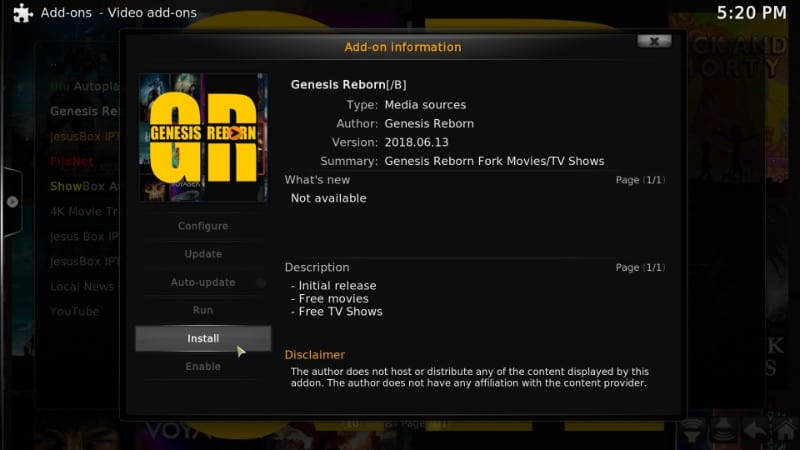The width and height of the screenshot is (800, 450).
Task: Click the version value 2018.06.13
Action: tap(416, 142)
